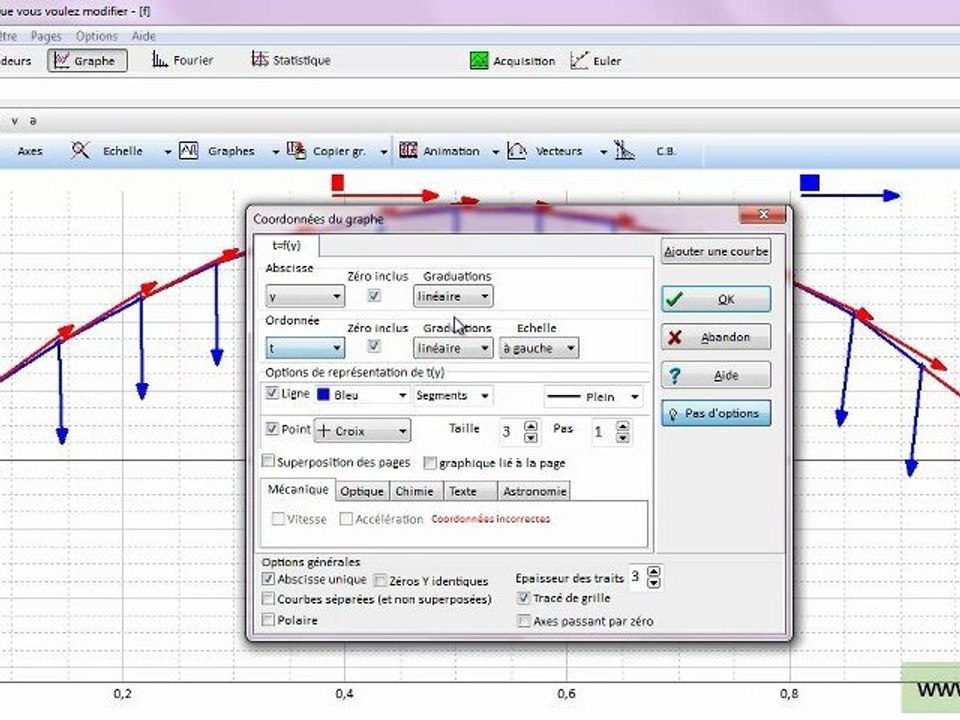Image resolution: width=960 pixels, height=720 pixels.
Task: Switch to the Optique tab
Action: point(362,491)
